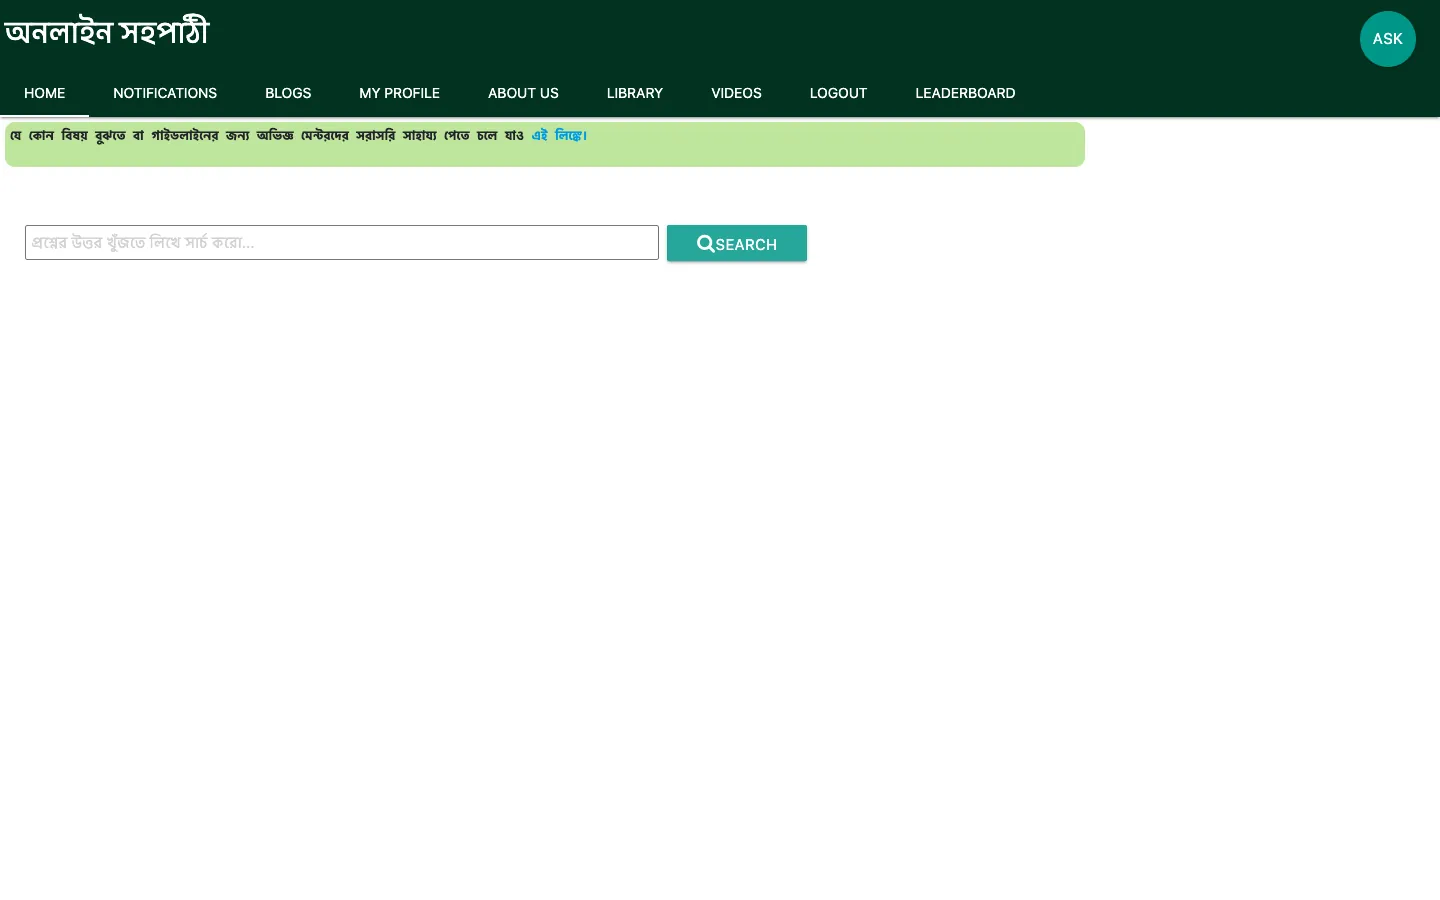Image resolution: width=1440 pixels, height=900 pixels.
Task: Click the round ASK button
Action: point(1388,39)
